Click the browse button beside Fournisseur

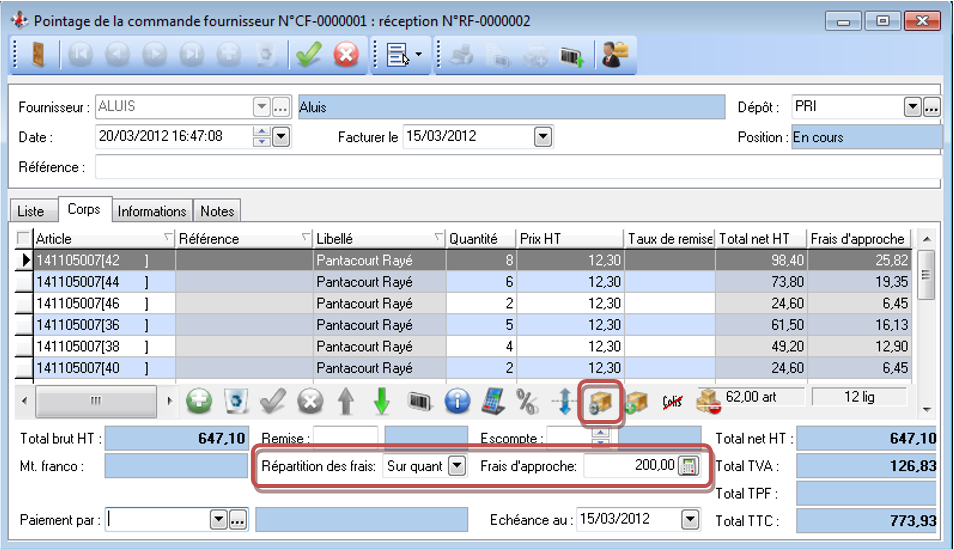(281, 107)
